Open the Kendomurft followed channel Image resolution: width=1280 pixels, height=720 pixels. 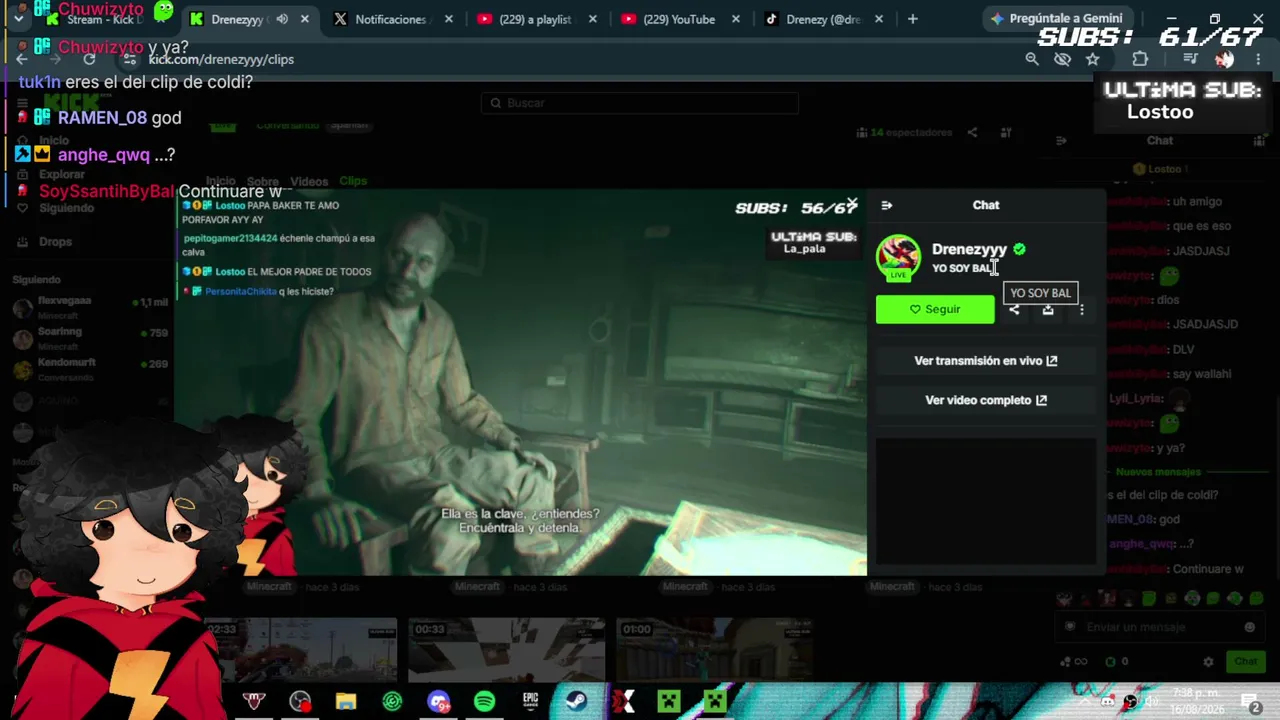90,368
